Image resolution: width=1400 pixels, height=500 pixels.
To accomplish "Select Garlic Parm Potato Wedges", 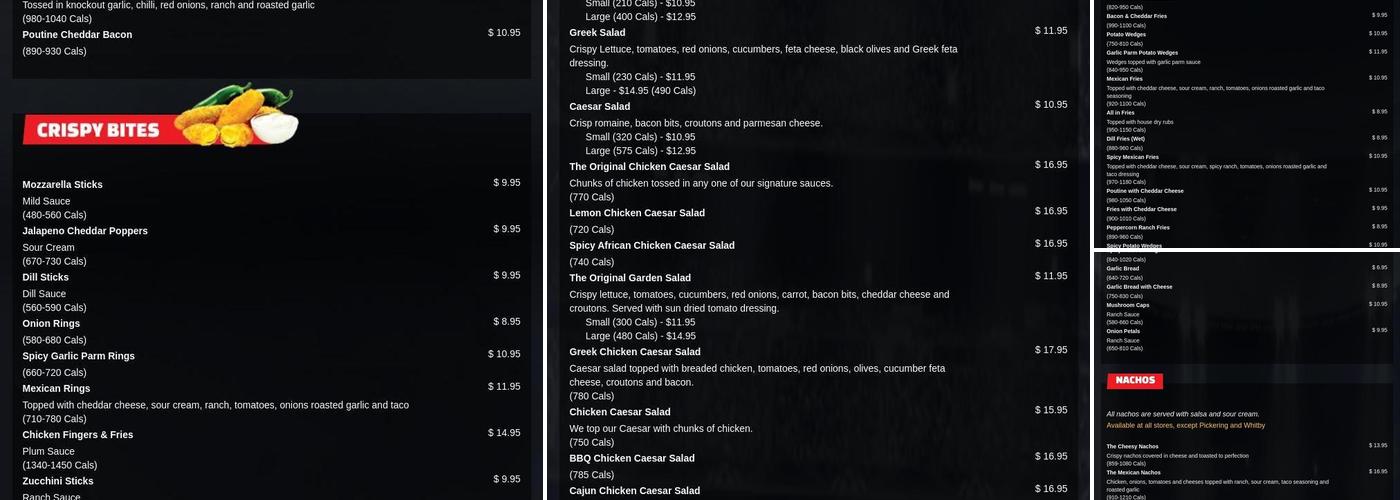I will click(x=1142, y=52).
